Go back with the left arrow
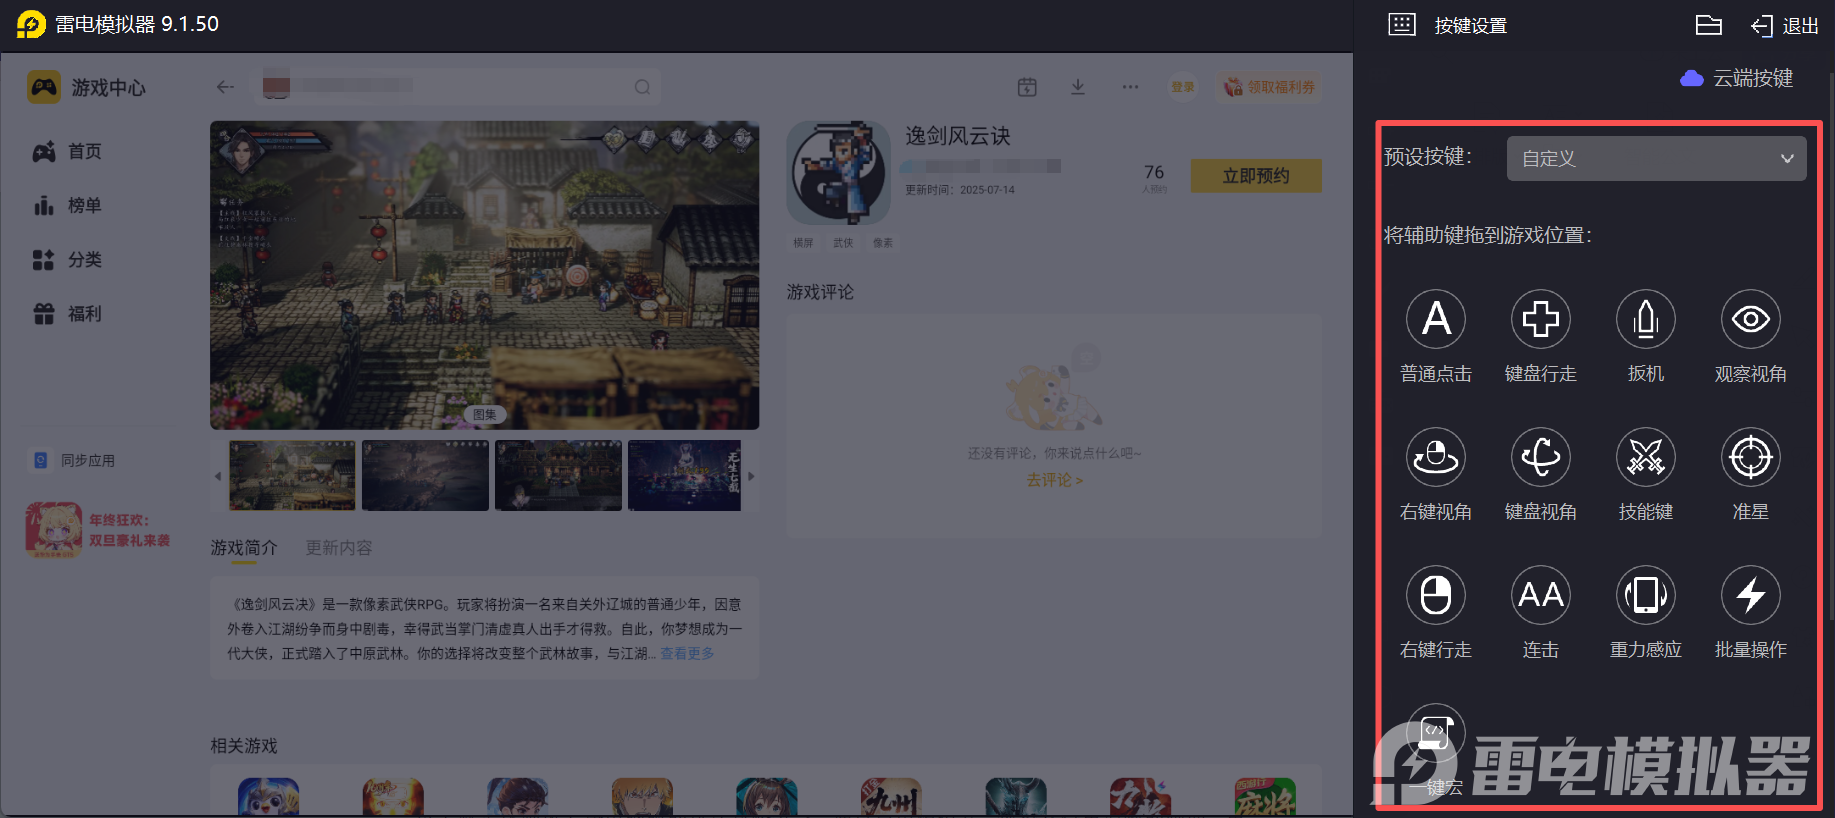 click(225, 87)
